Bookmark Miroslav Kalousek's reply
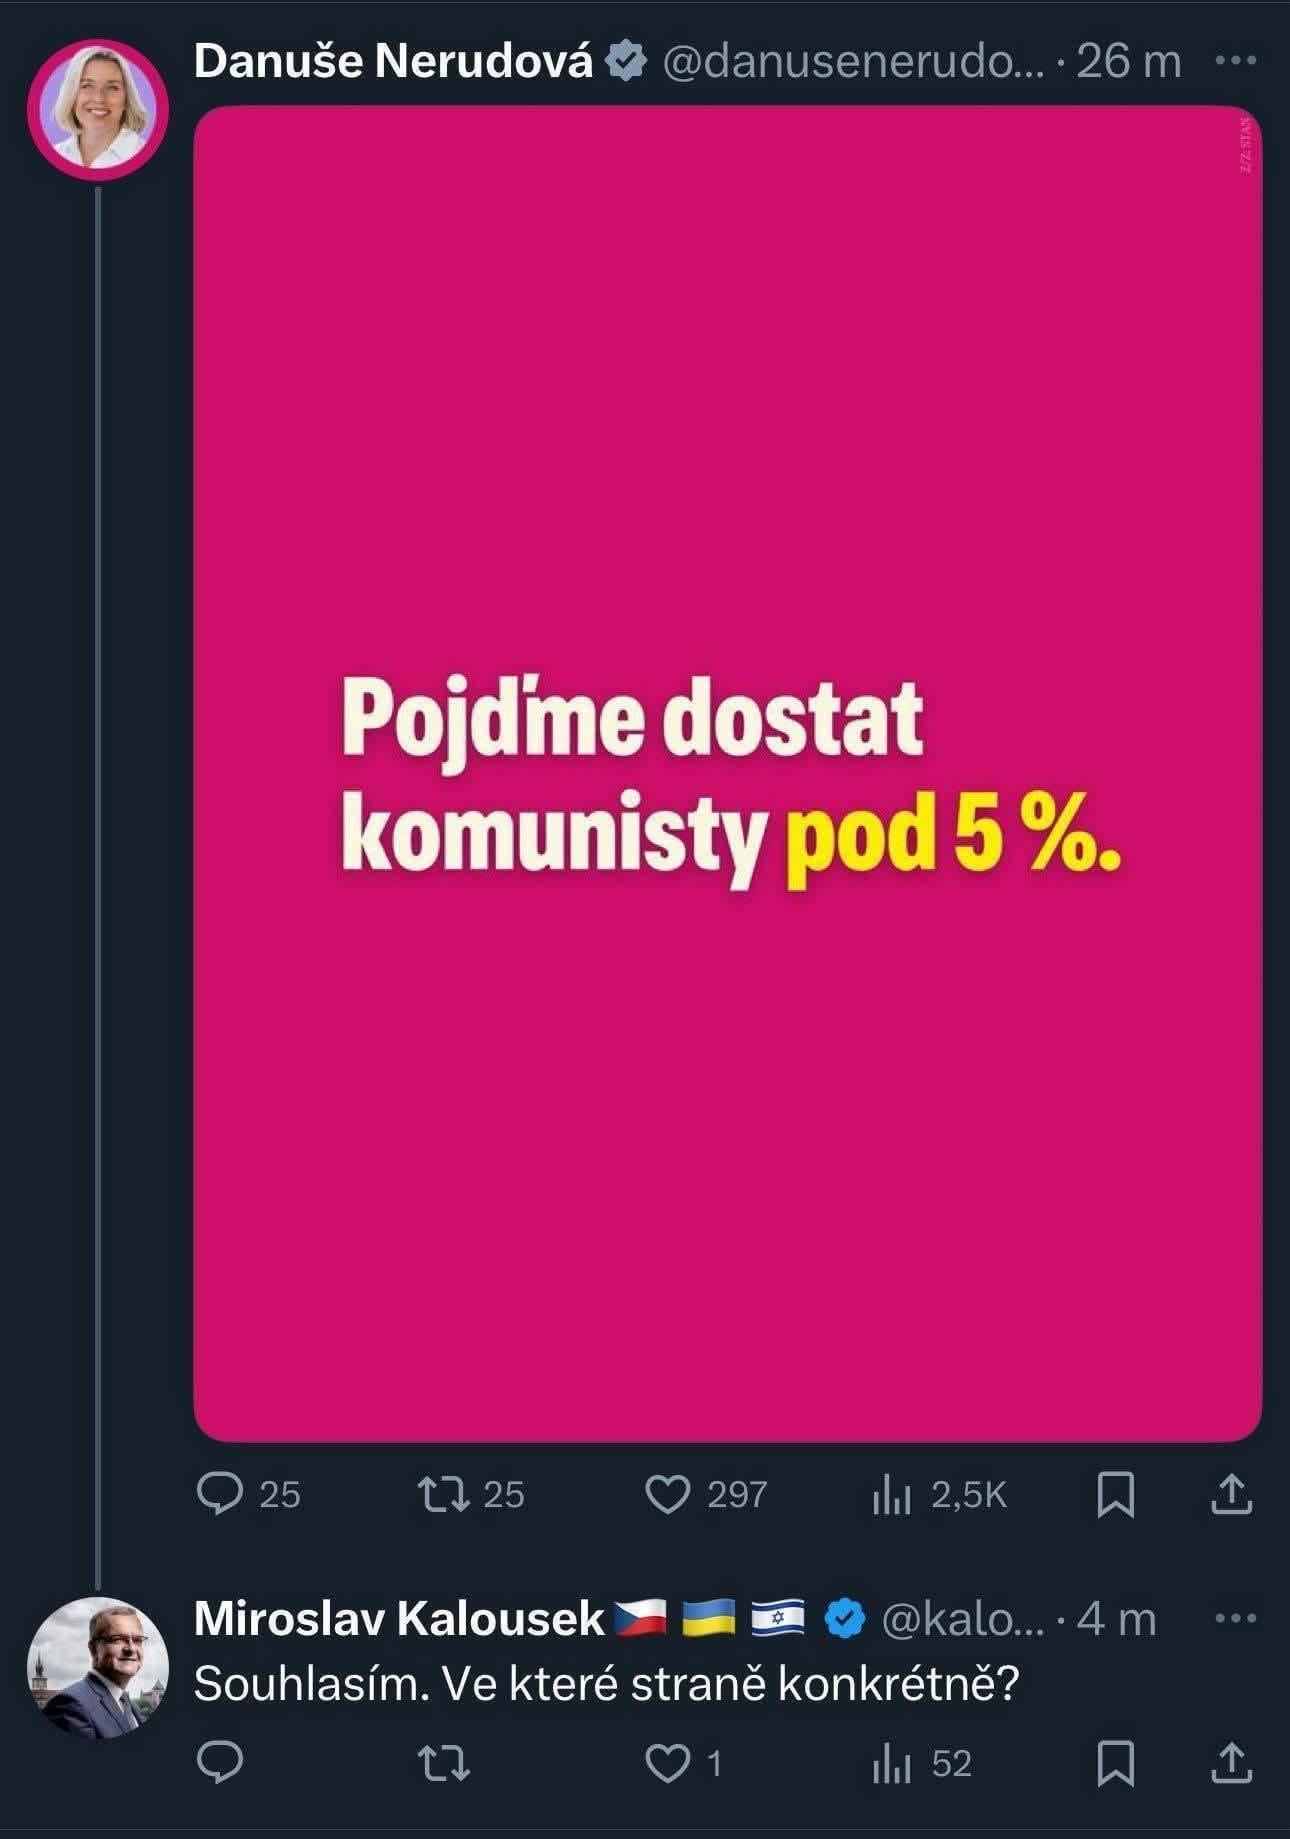Image resolution: width=1290 pixels, height=1839 pixels. point(1115,1763)
